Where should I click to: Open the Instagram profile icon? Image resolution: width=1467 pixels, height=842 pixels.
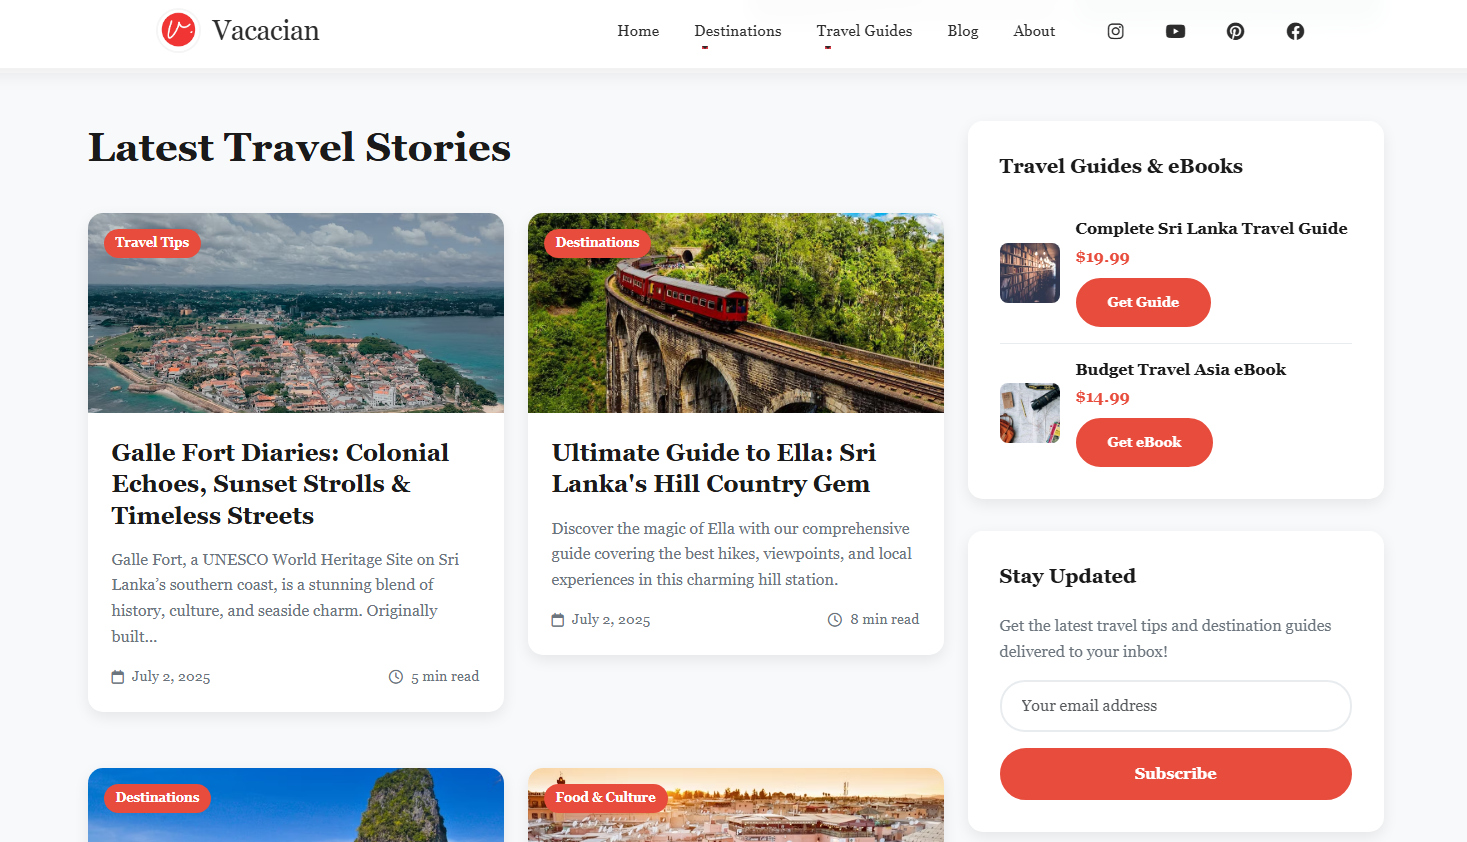(1115, 31)
